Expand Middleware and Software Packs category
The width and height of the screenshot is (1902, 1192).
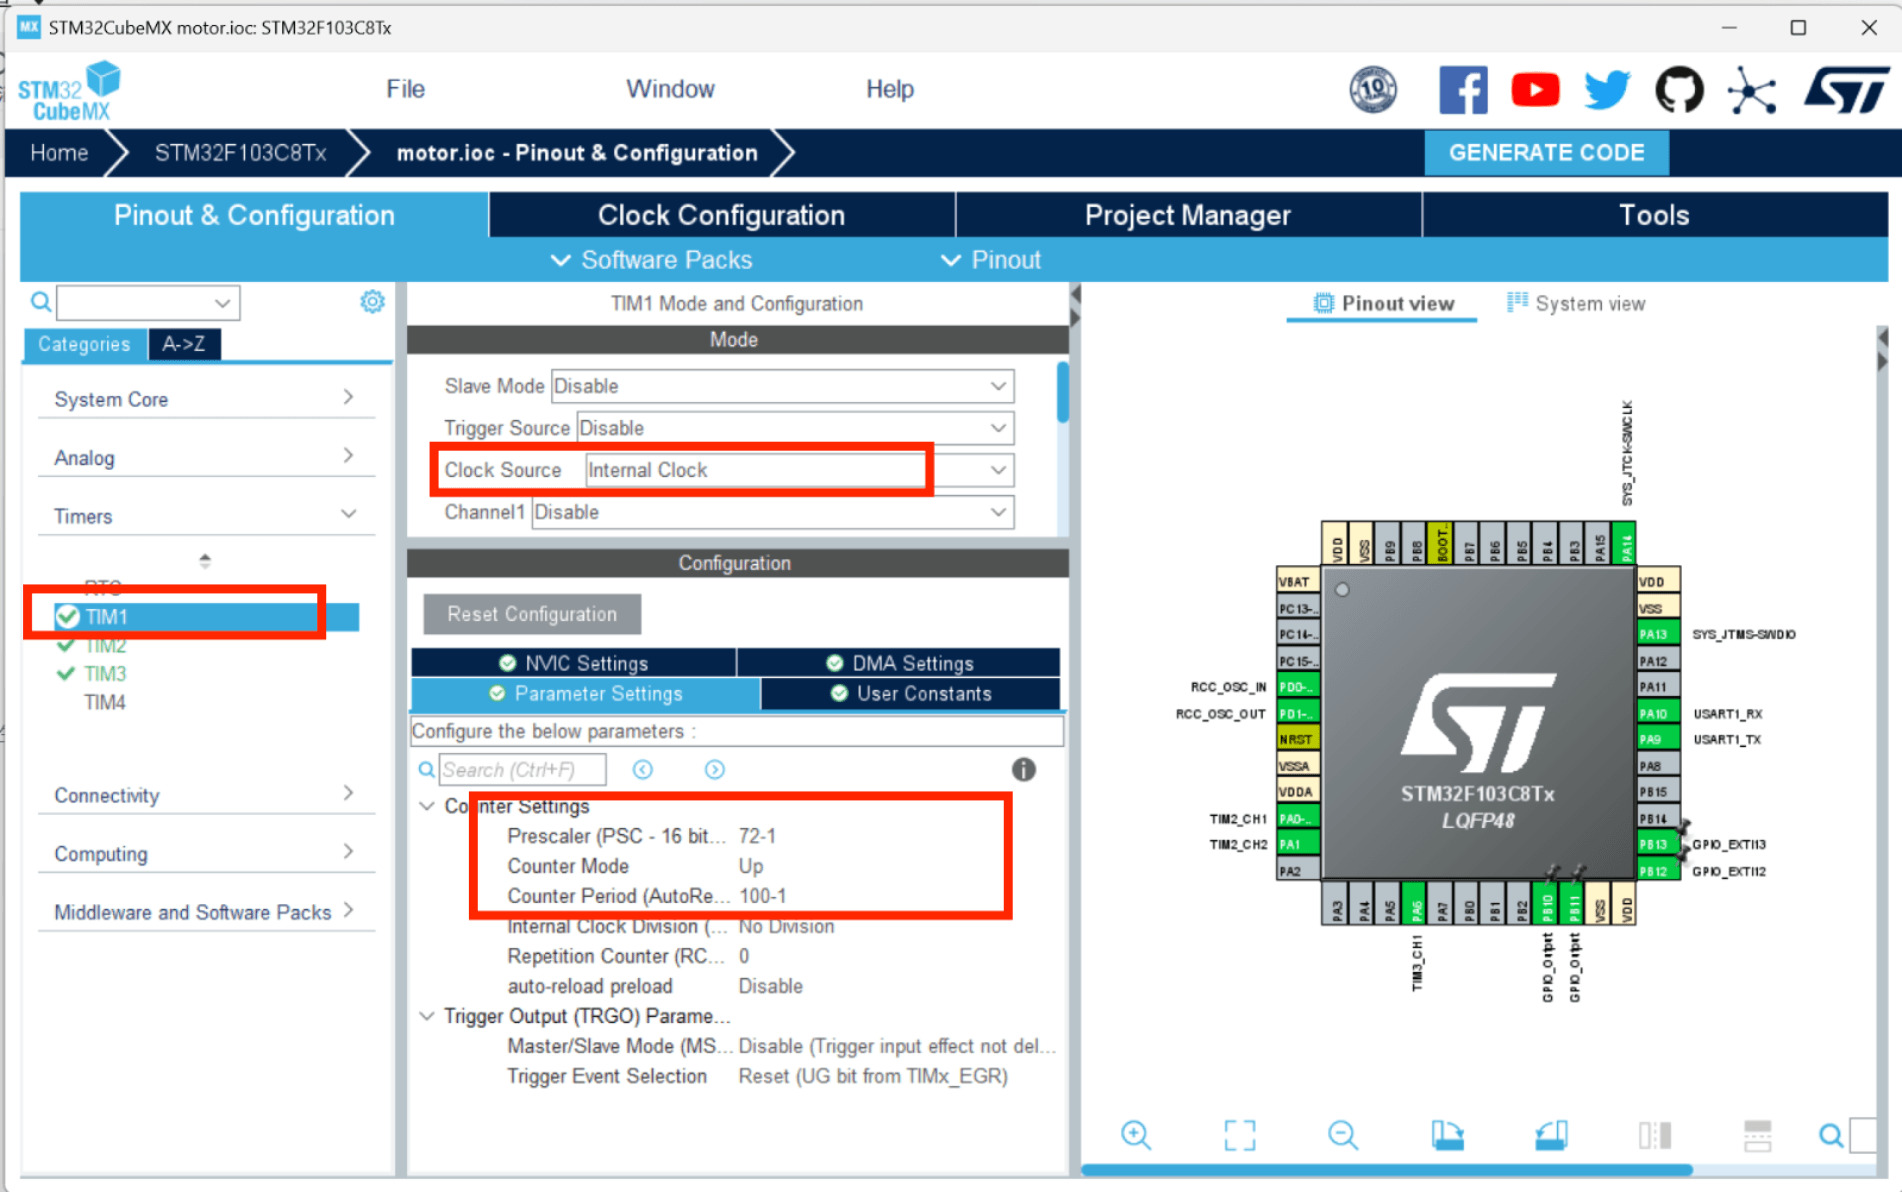pyautogui.click(x=205, y=912)
